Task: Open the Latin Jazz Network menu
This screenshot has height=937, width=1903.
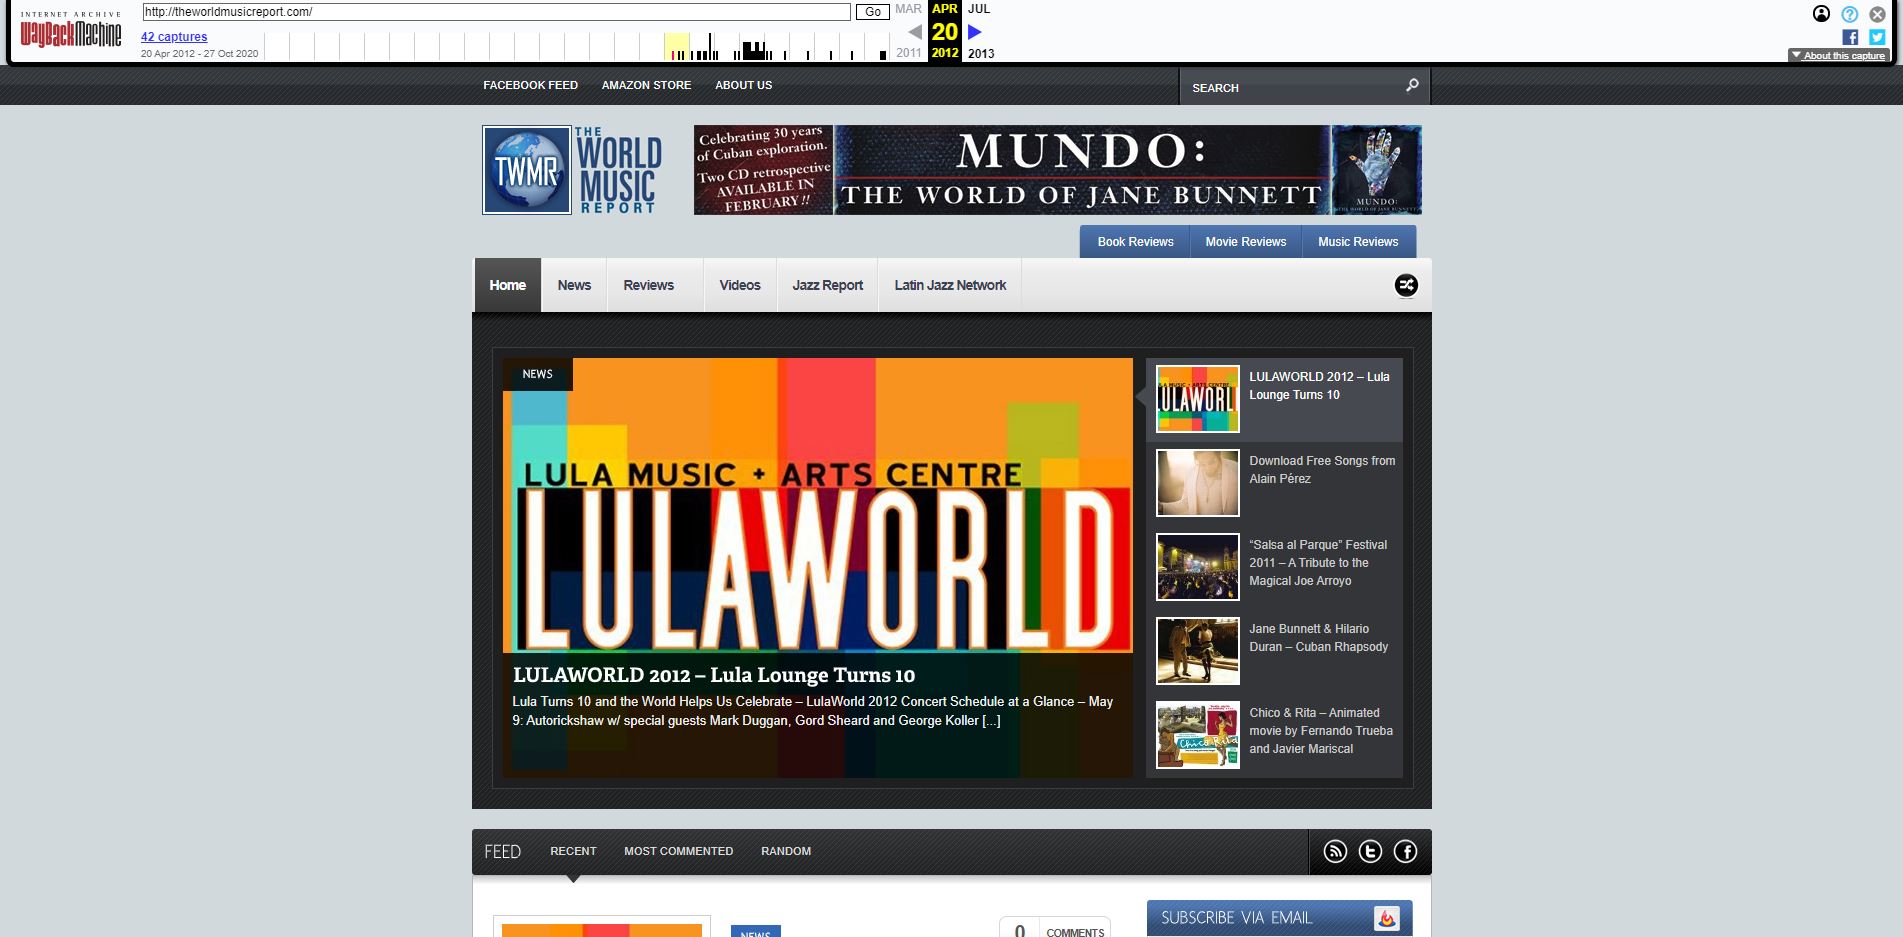Action: pos(950,285)
